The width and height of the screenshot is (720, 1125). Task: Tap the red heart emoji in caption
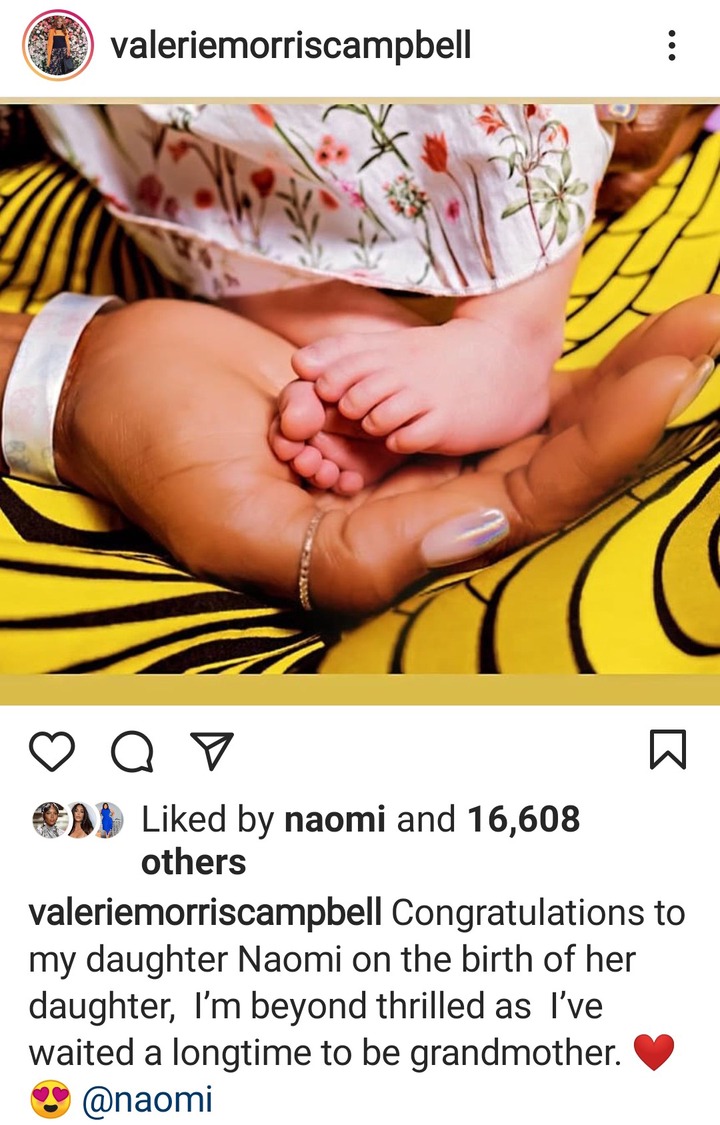[654, 1052]
